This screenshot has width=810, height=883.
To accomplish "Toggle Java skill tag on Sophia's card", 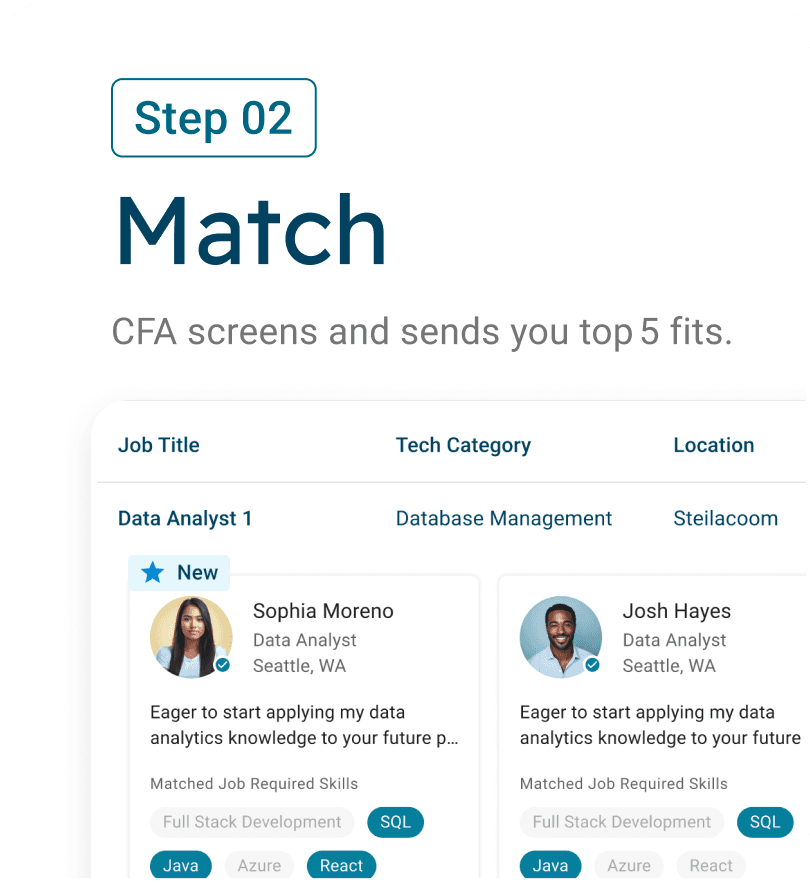I will click(x=181, y=865).
